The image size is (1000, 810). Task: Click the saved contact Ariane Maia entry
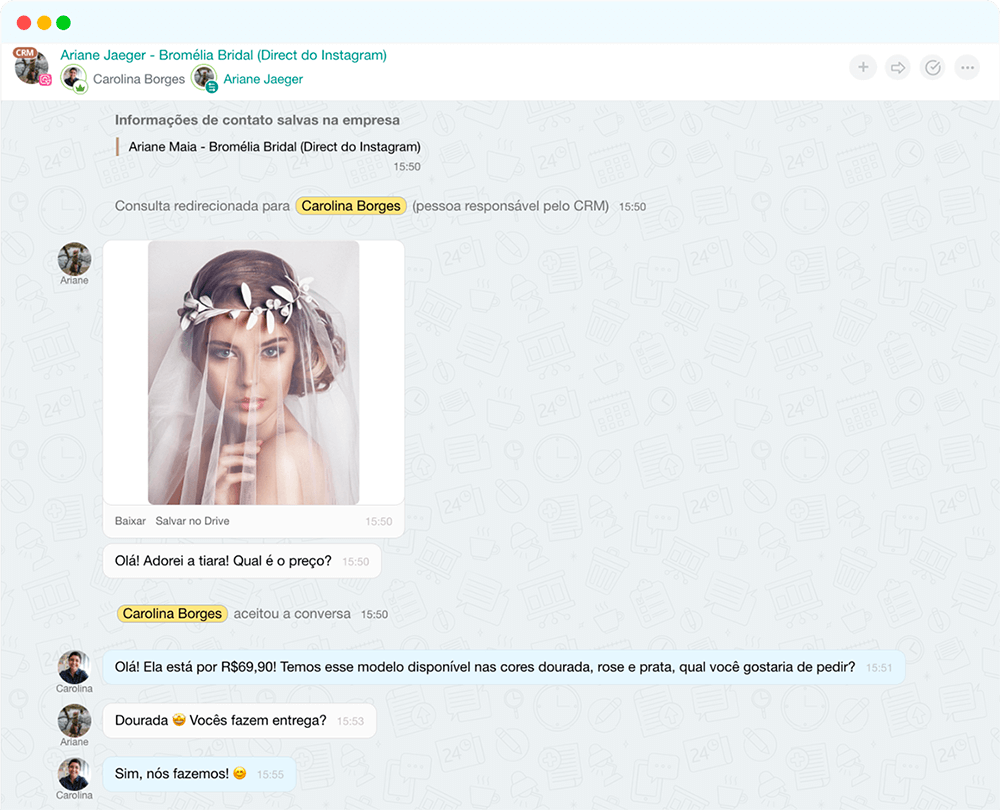(x=274, y=147)
